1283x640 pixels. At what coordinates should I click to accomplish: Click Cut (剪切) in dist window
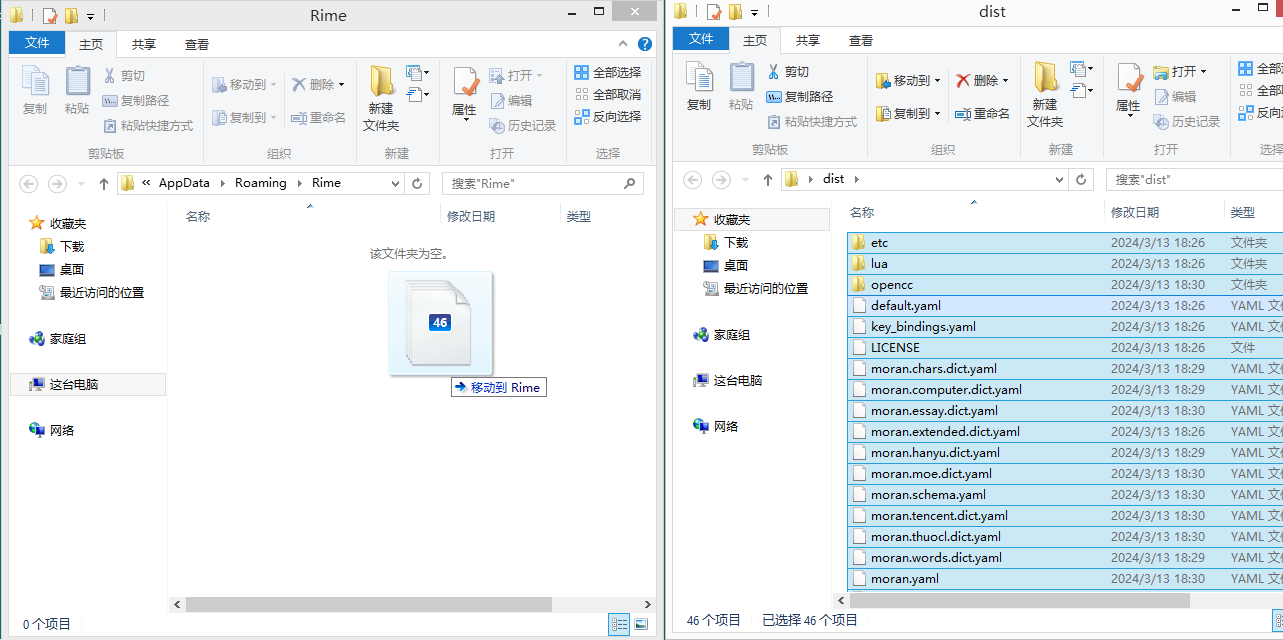coord(788,72)
